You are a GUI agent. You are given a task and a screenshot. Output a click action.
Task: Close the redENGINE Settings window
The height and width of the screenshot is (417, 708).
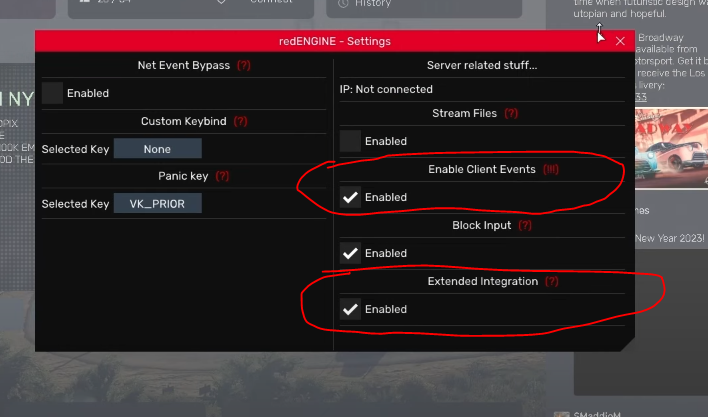click(x=620, y=41)
